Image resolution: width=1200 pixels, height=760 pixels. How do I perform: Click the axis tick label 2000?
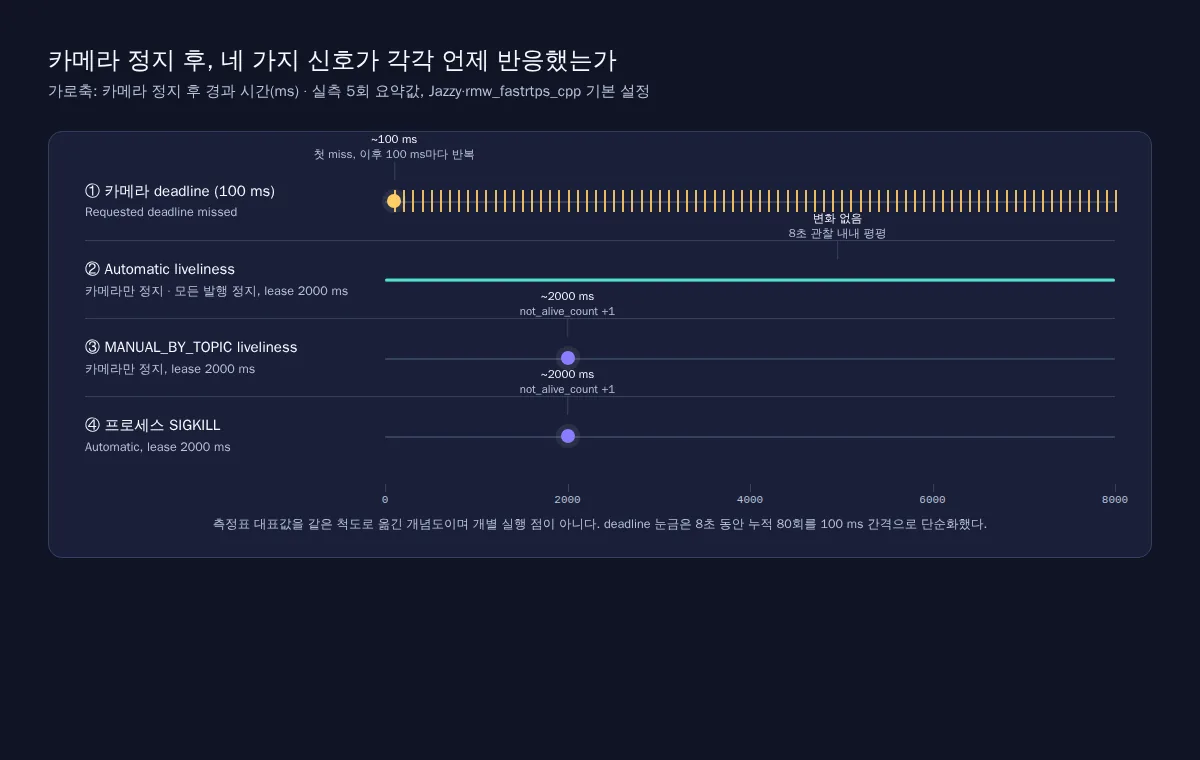coord(567,499)
